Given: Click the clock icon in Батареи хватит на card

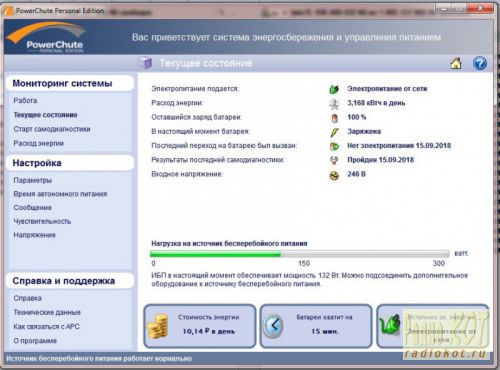Looking at the screenshot, I should pos(273,326).
